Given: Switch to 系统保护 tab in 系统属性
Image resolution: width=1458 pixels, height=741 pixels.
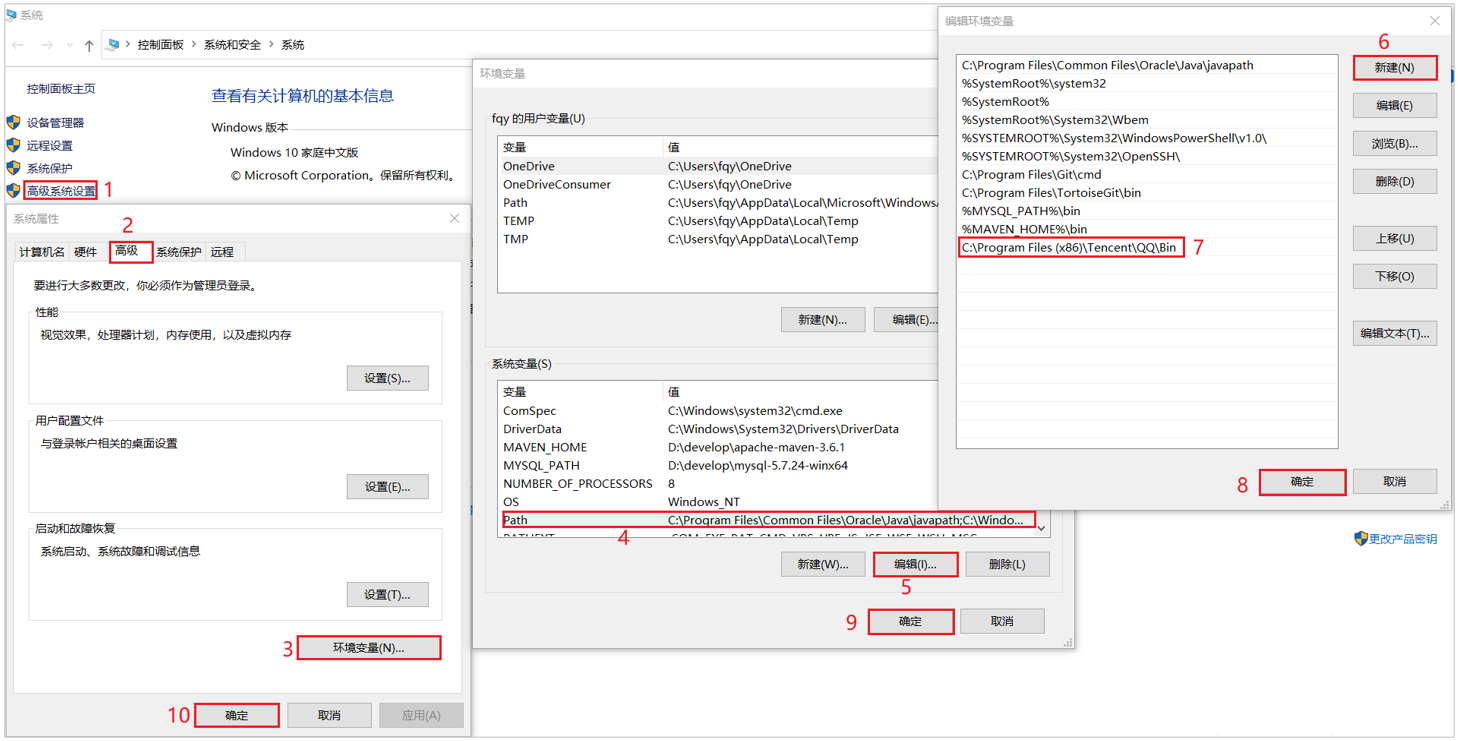Looking at the screenshot, I should point(179,252).
